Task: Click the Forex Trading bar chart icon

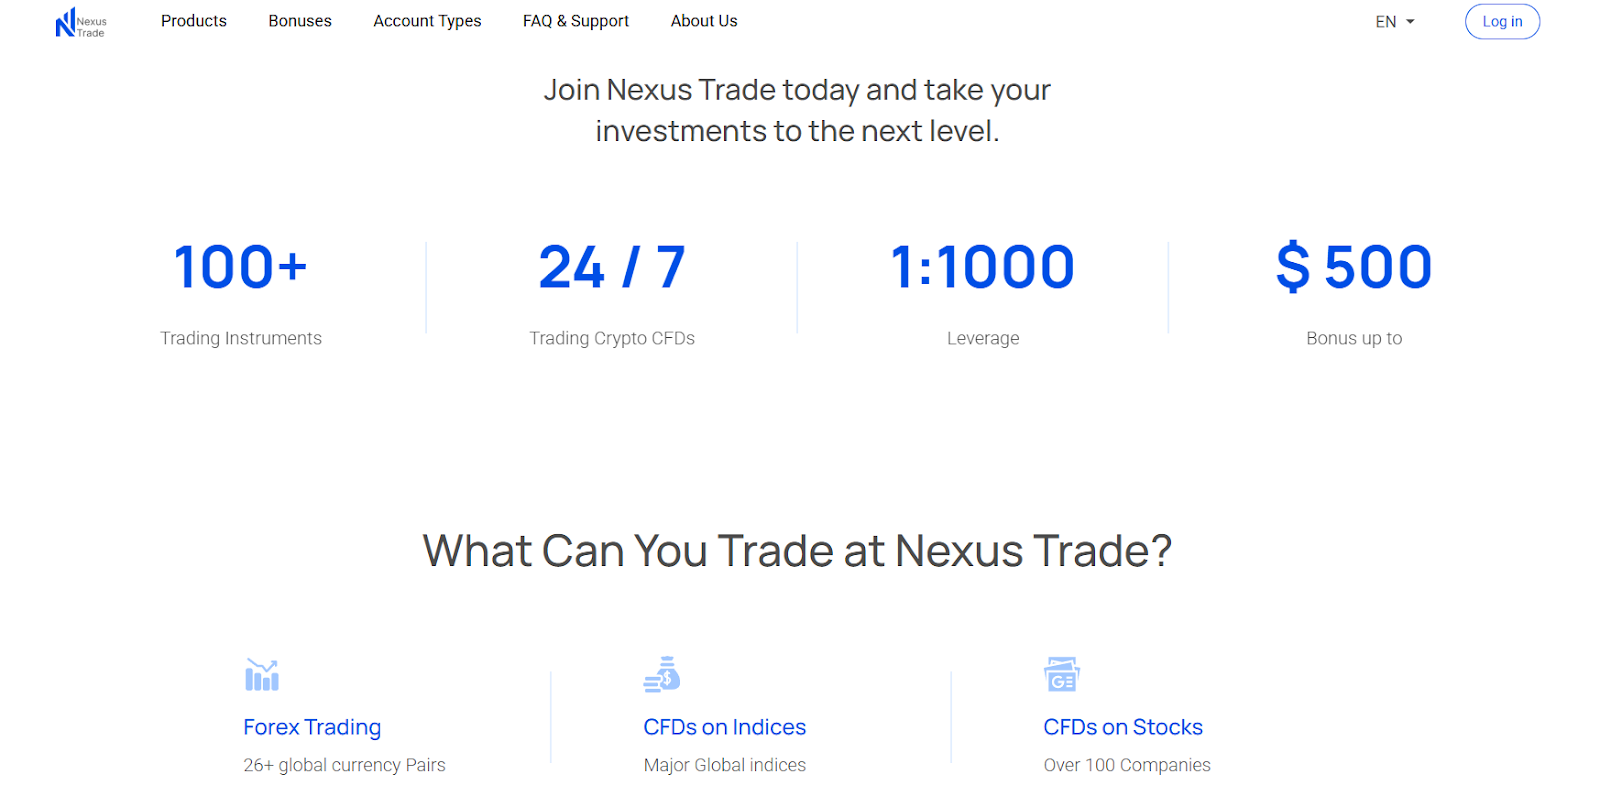Action: 262,675
